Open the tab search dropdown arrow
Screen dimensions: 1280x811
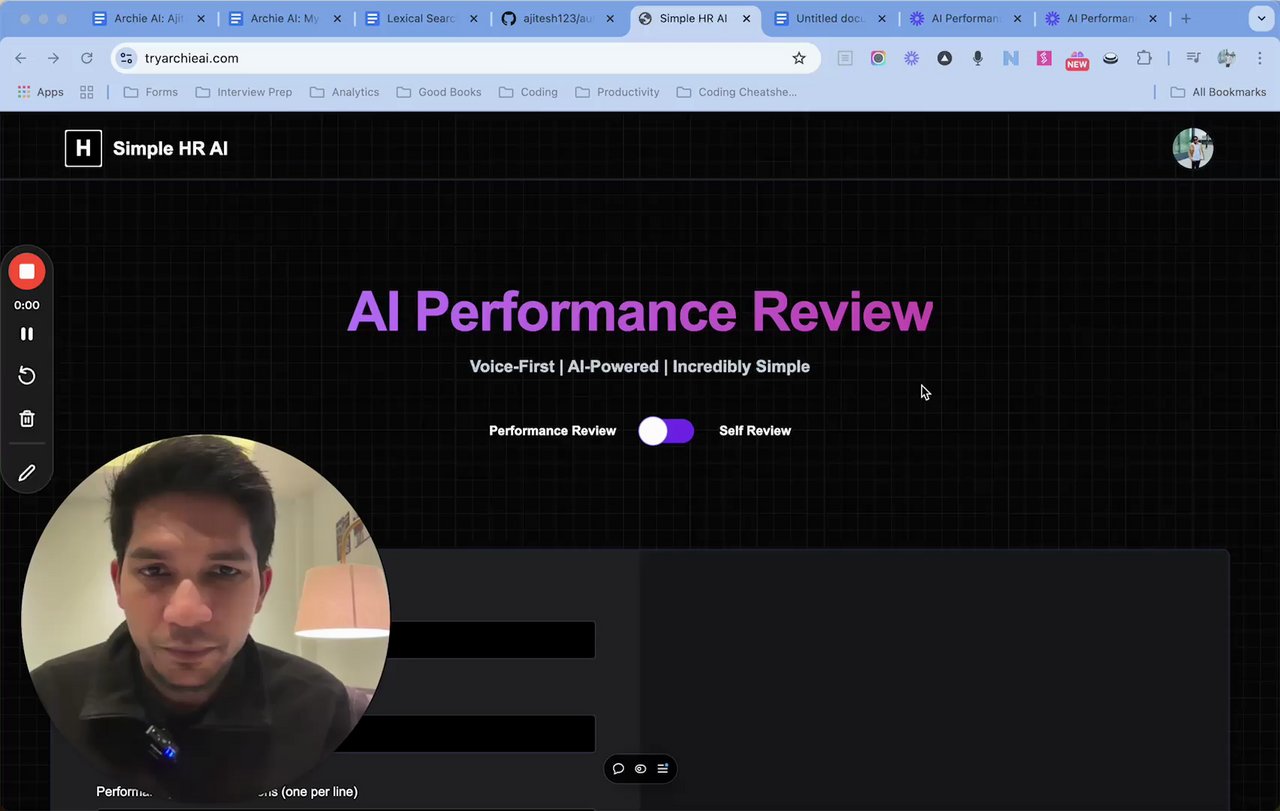[x=1261, y=18]
